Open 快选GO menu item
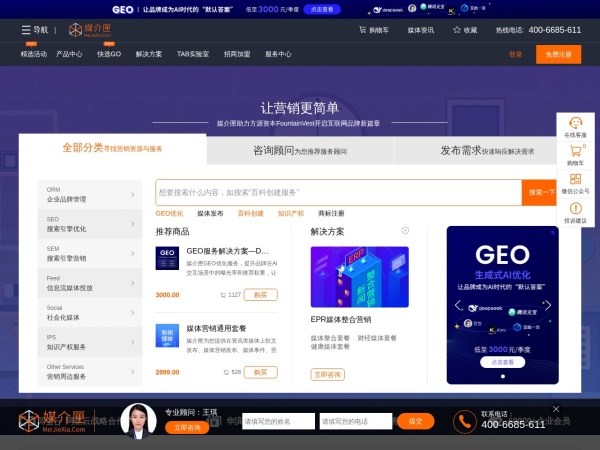The image size is (600, 450). (109, 54)
